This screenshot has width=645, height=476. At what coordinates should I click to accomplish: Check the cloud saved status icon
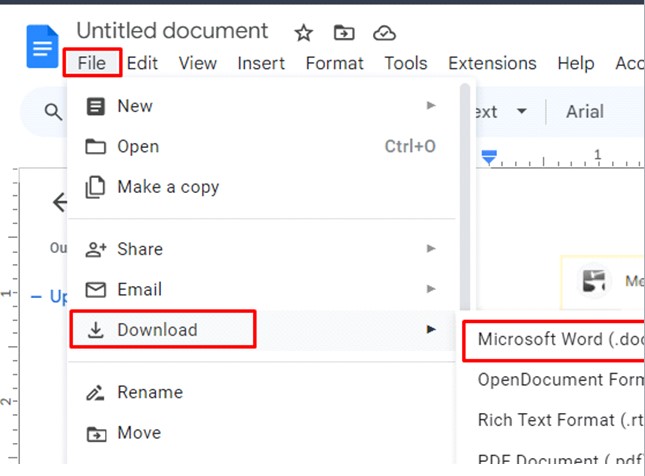[384, 33]
